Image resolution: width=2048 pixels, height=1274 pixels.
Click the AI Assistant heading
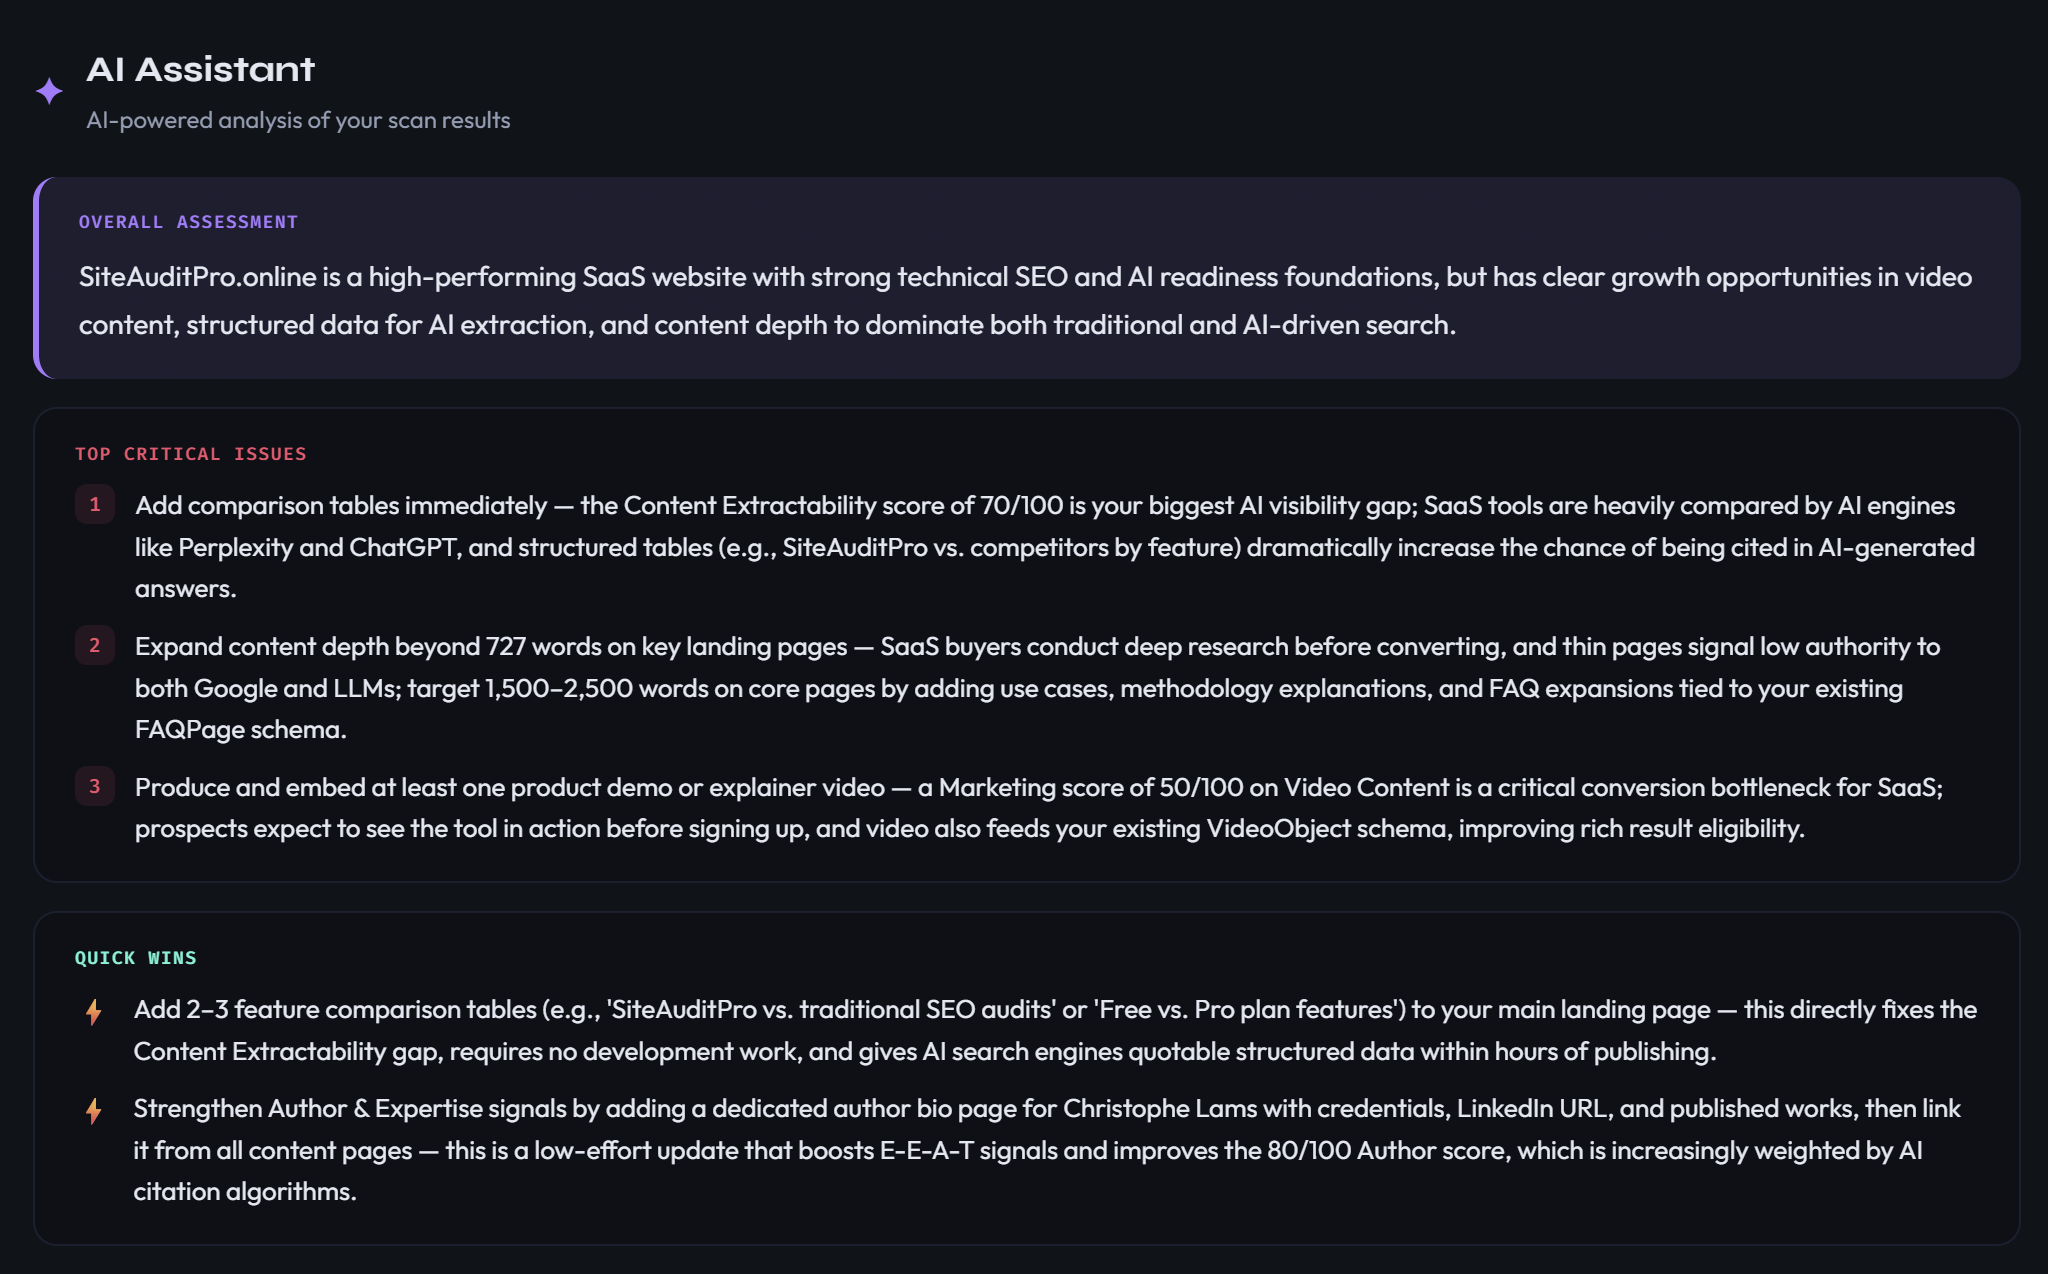pos(200,69)
